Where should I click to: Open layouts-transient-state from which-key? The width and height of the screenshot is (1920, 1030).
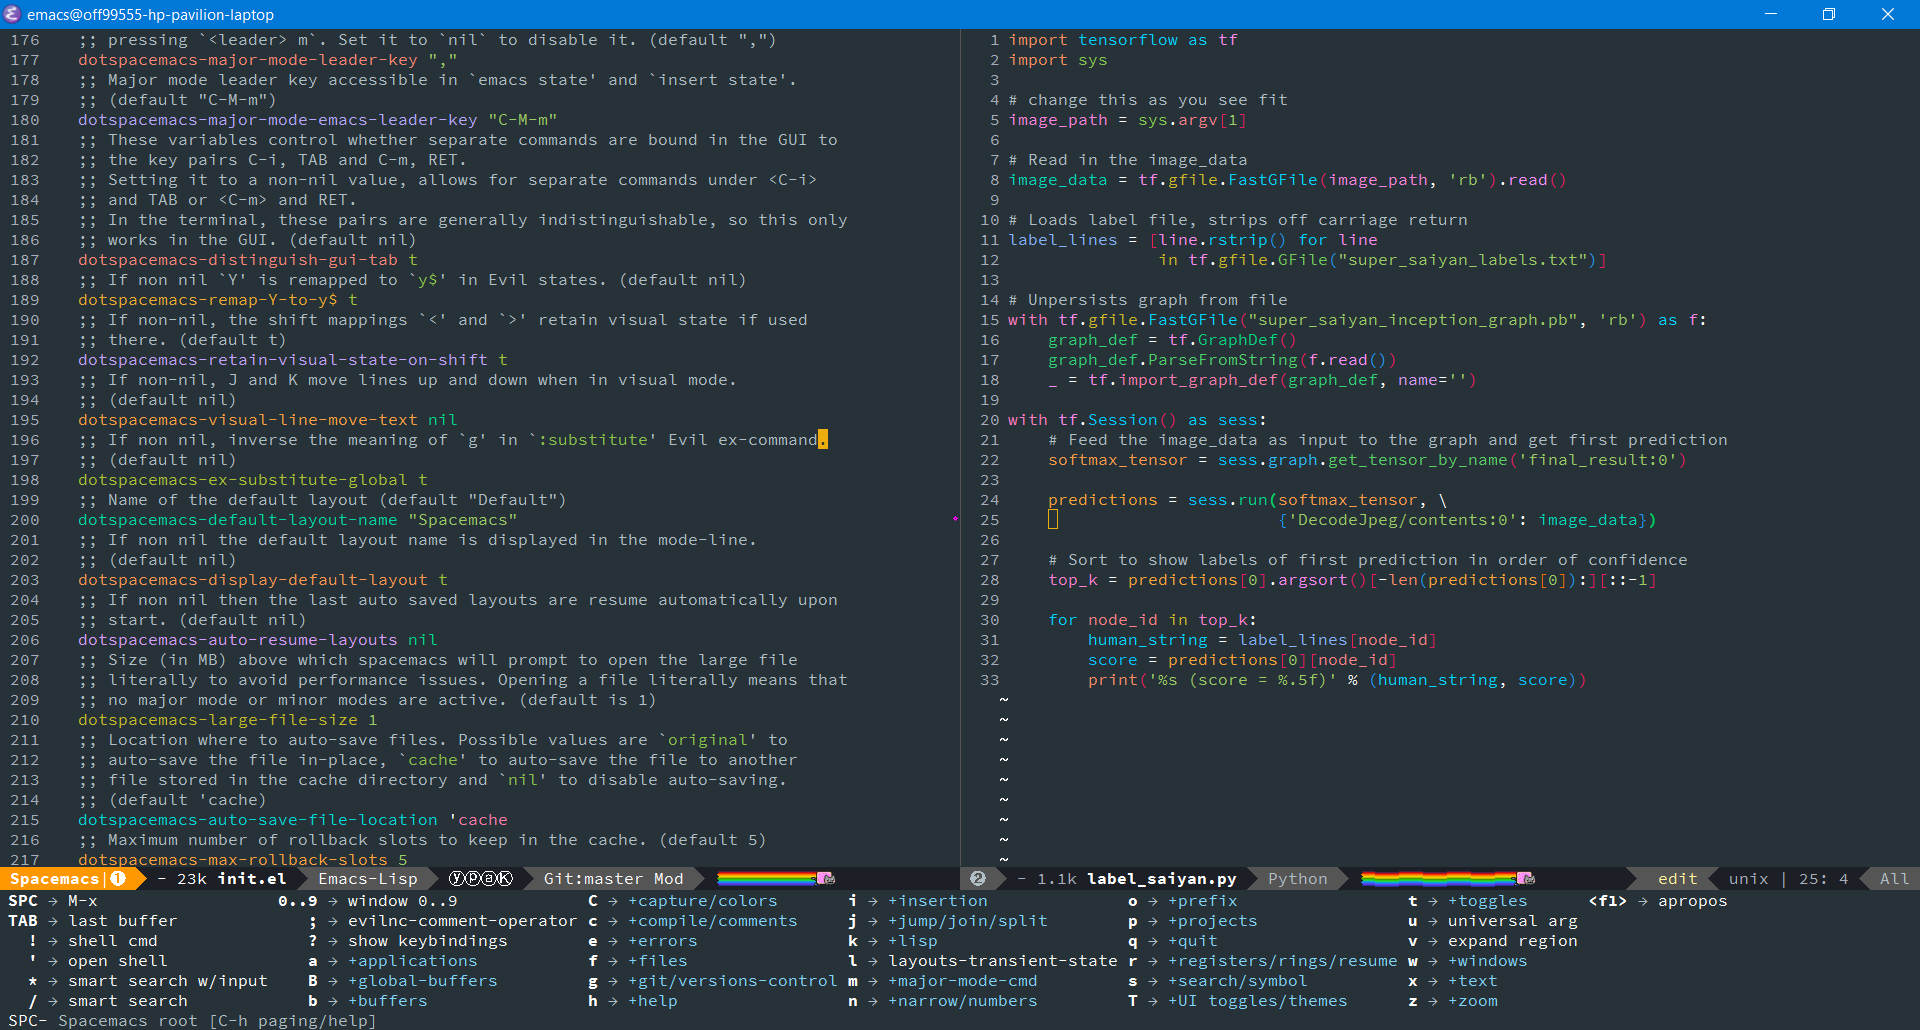point(1002,961)
